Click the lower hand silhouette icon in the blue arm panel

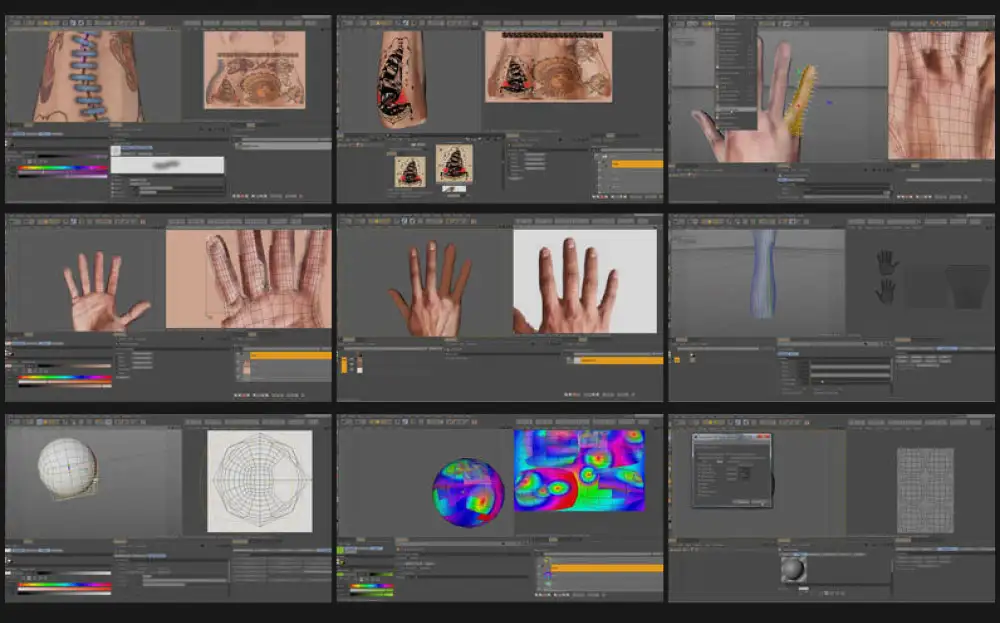885,291
